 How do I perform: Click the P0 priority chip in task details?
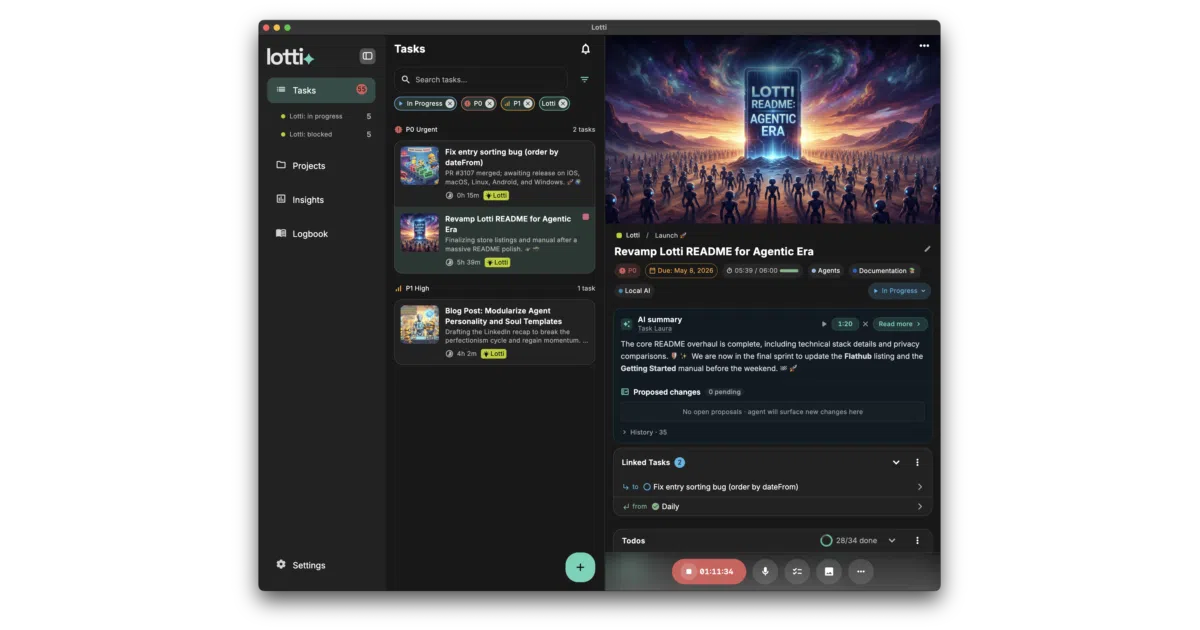coord(627,271)
